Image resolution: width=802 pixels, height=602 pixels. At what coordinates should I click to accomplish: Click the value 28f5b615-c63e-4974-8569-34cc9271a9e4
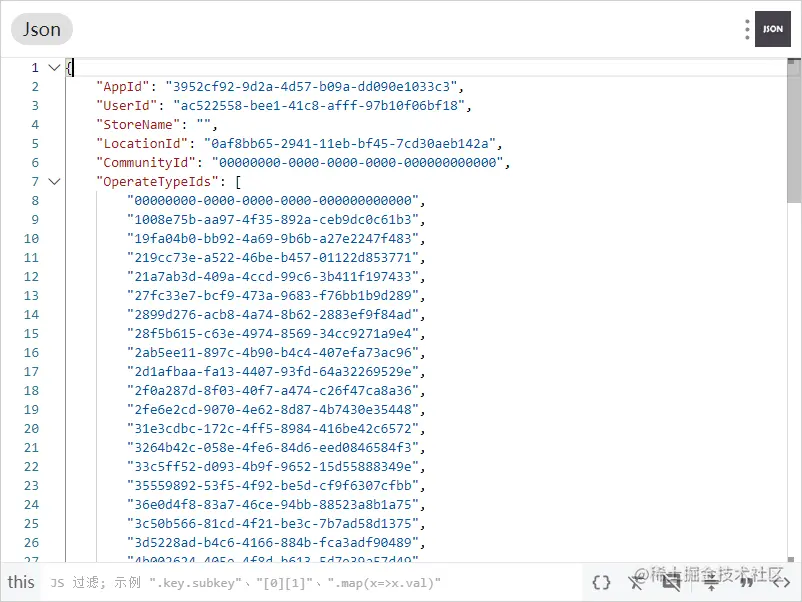[x=273, y=333]
